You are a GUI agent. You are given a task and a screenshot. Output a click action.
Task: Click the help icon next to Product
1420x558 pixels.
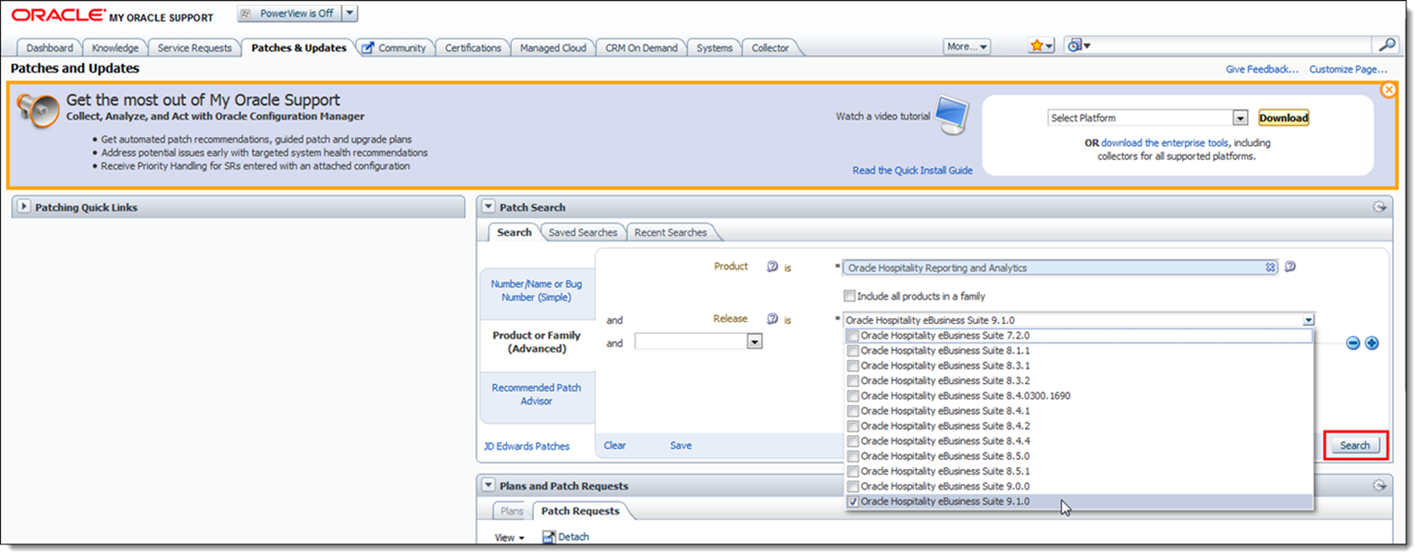772,267
